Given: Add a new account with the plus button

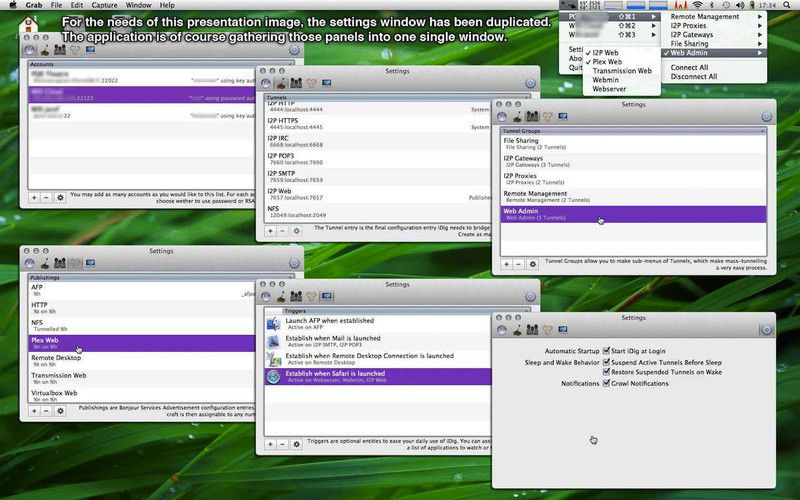Looking at the screenshot, I should pos(34,197).
